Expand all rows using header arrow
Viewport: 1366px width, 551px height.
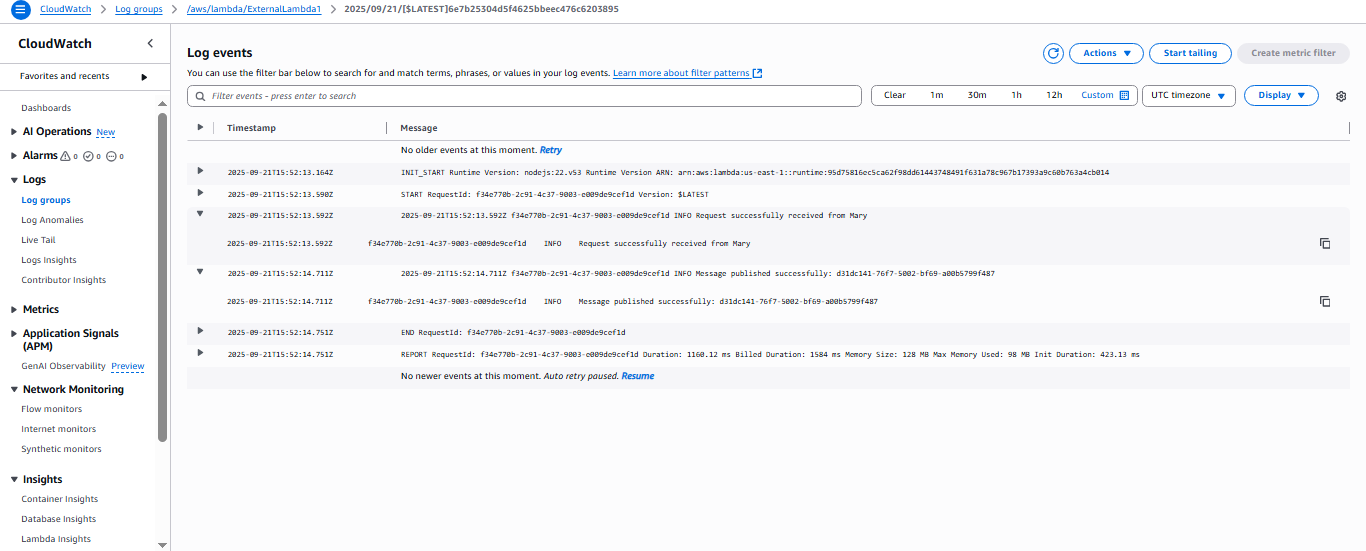point(200,127)
